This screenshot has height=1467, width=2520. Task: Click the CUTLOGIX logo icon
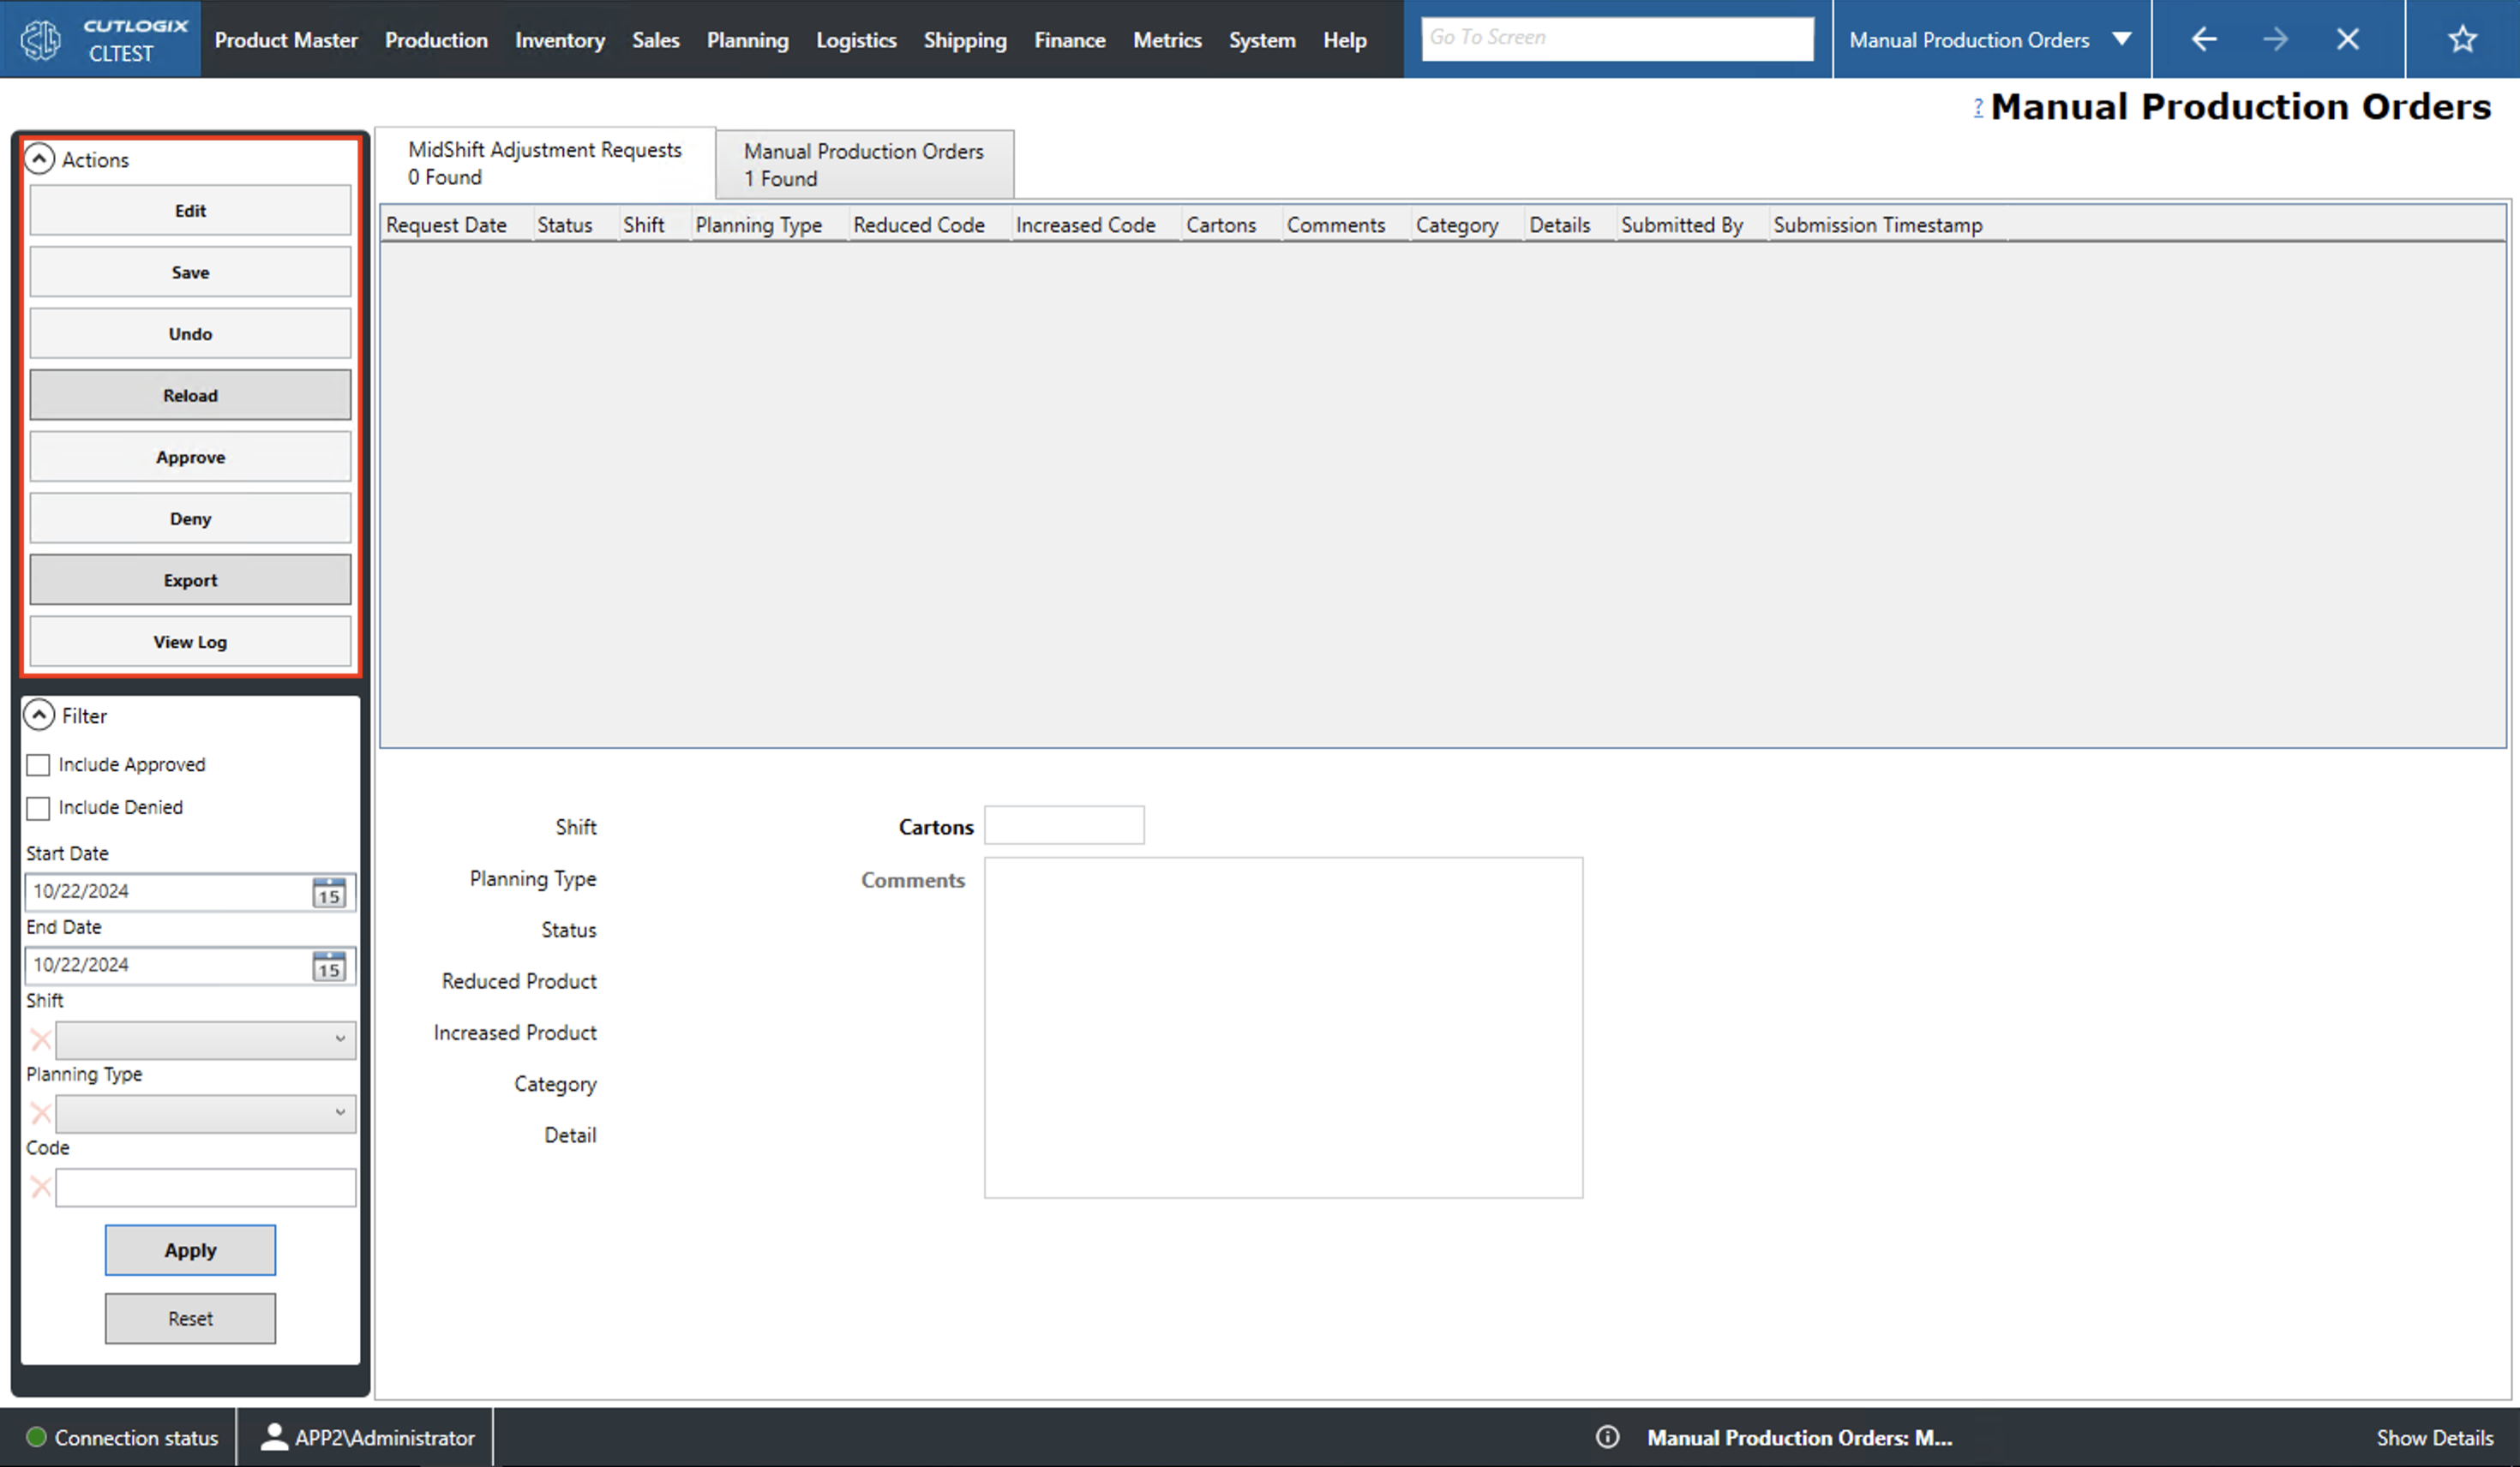tap(40, 39)
